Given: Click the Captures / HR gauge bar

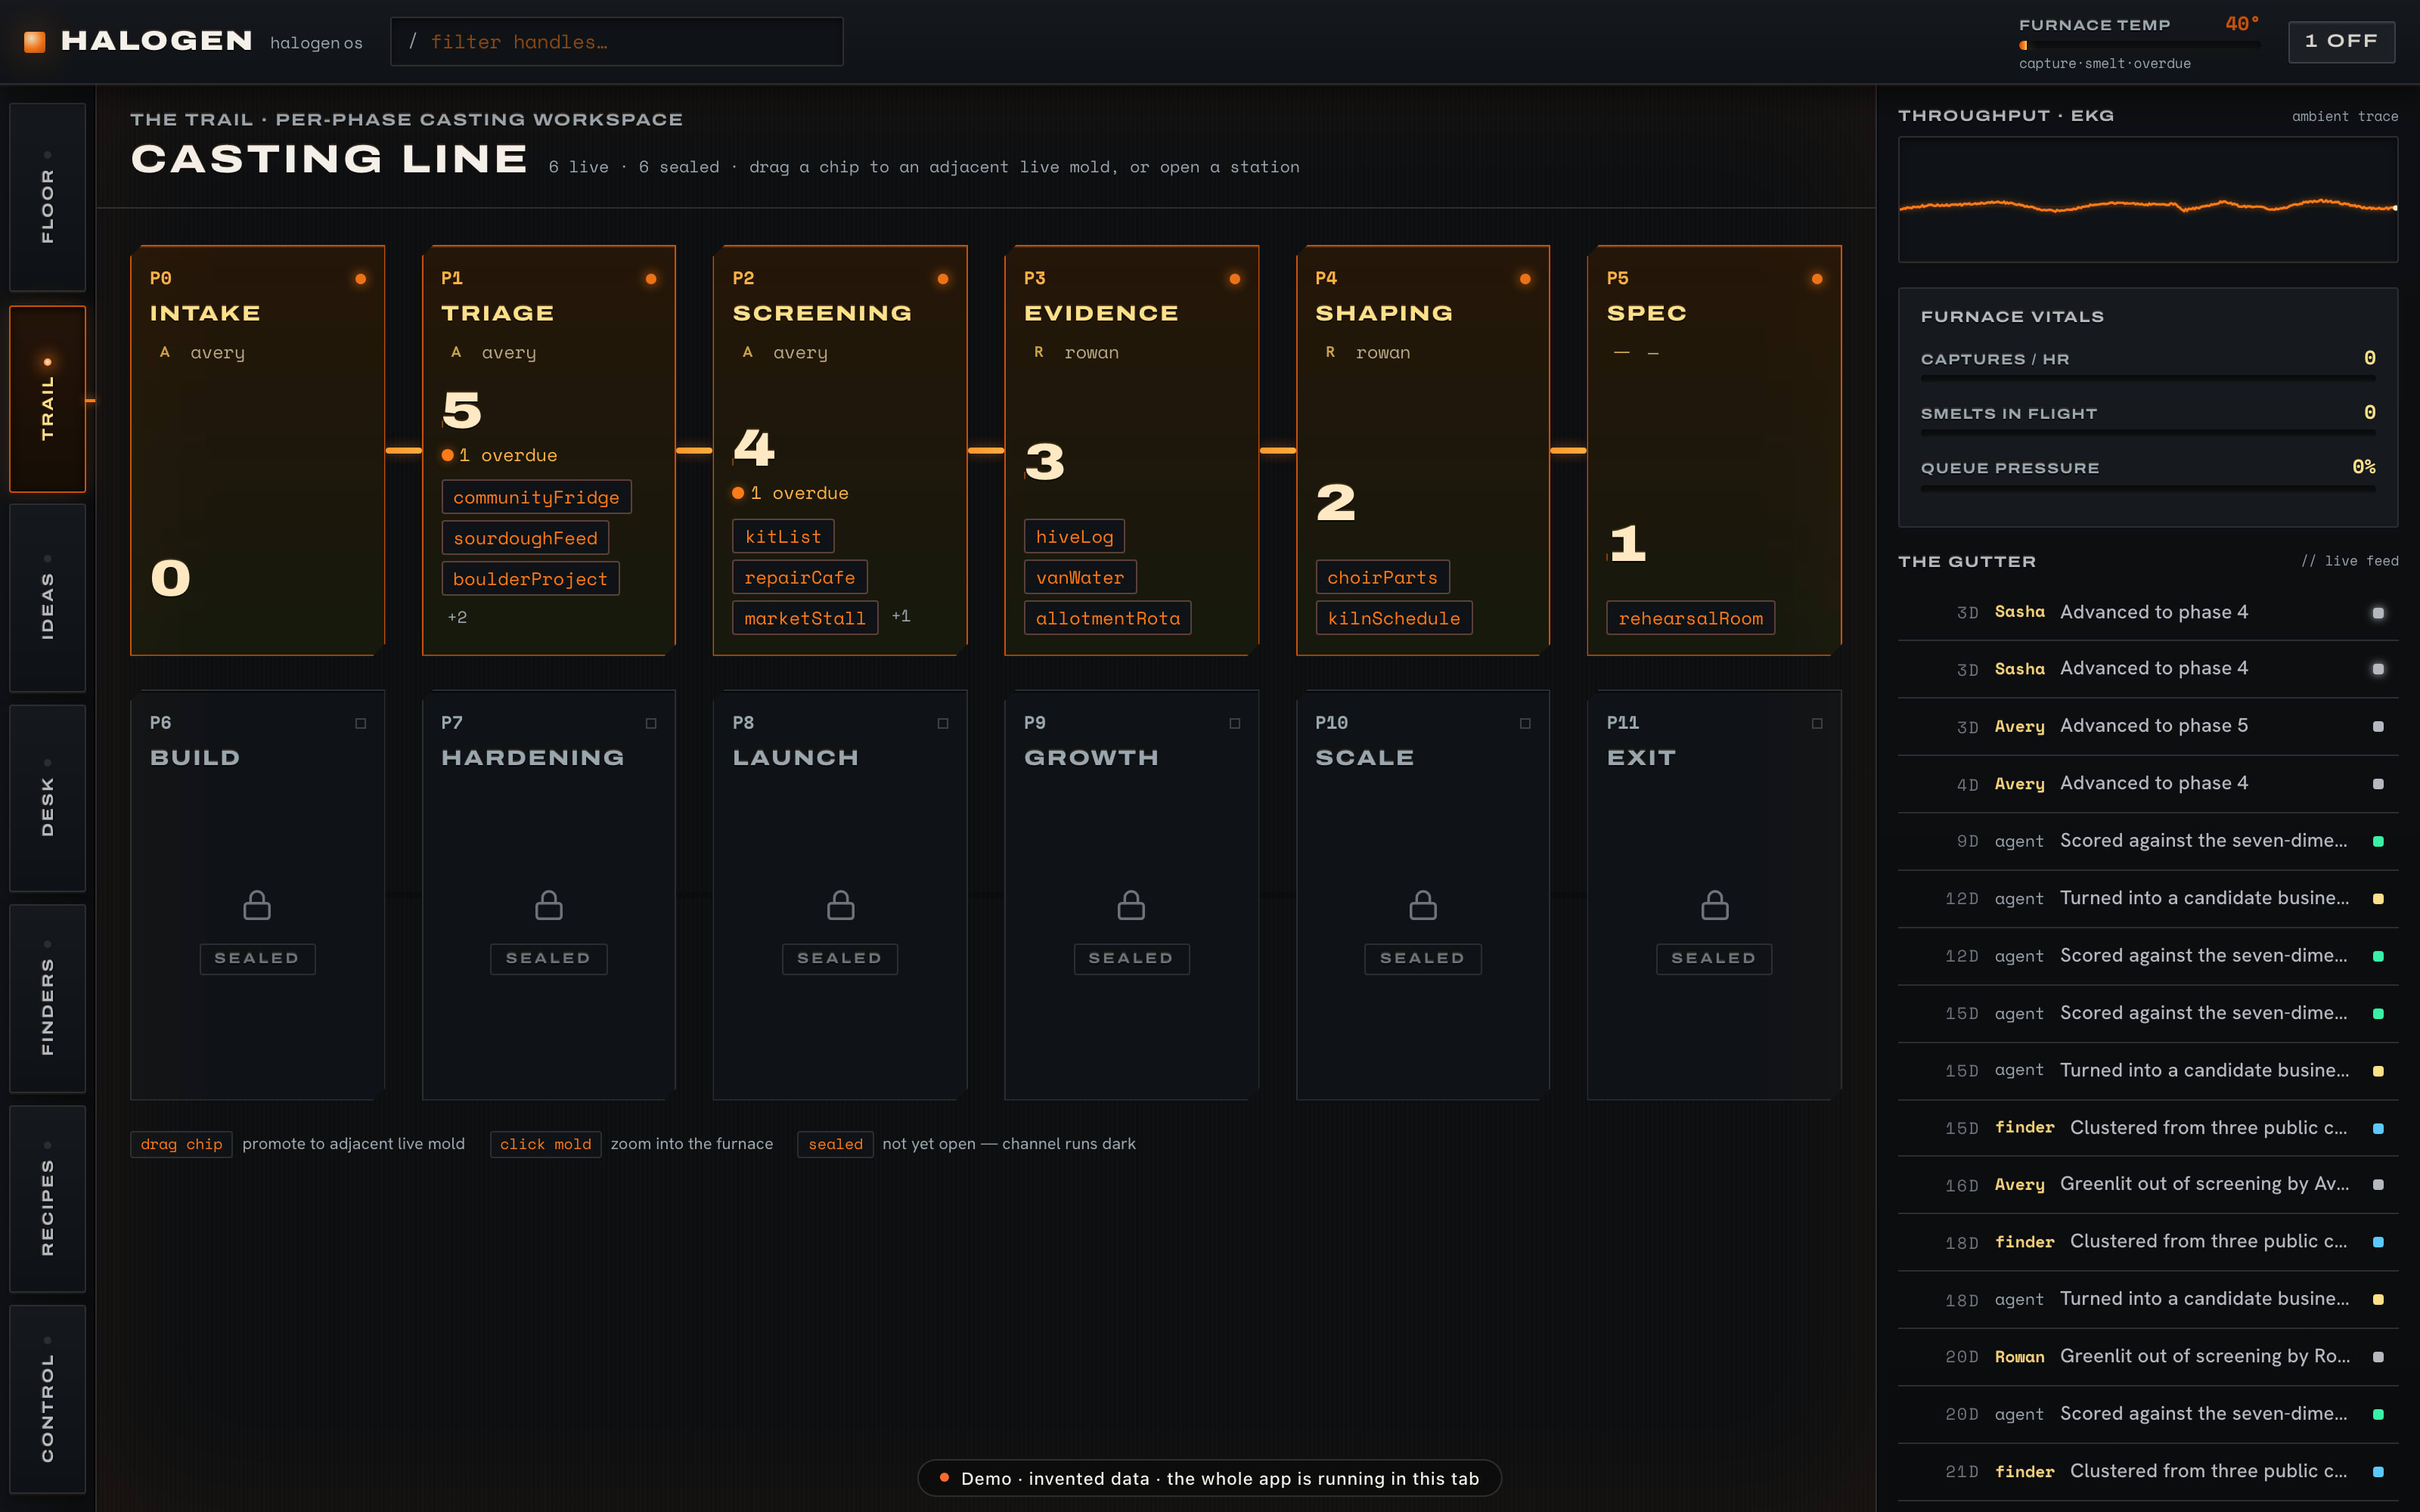Looking at the screenshot, I should (2148, 379).
